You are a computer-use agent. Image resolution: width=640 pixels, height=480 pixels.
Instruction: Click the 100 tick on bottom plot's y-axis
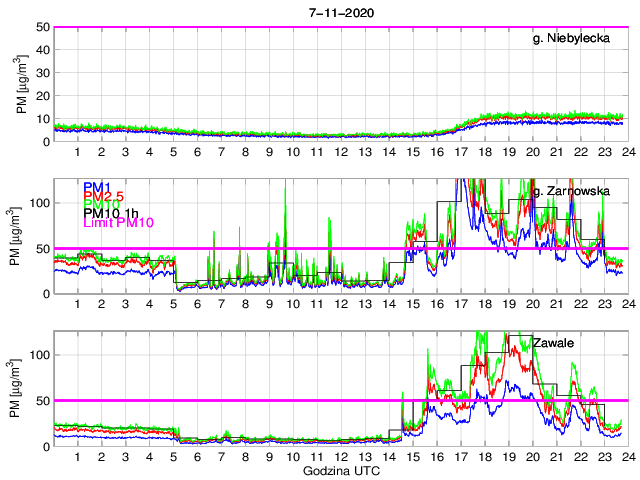[38, 355]
